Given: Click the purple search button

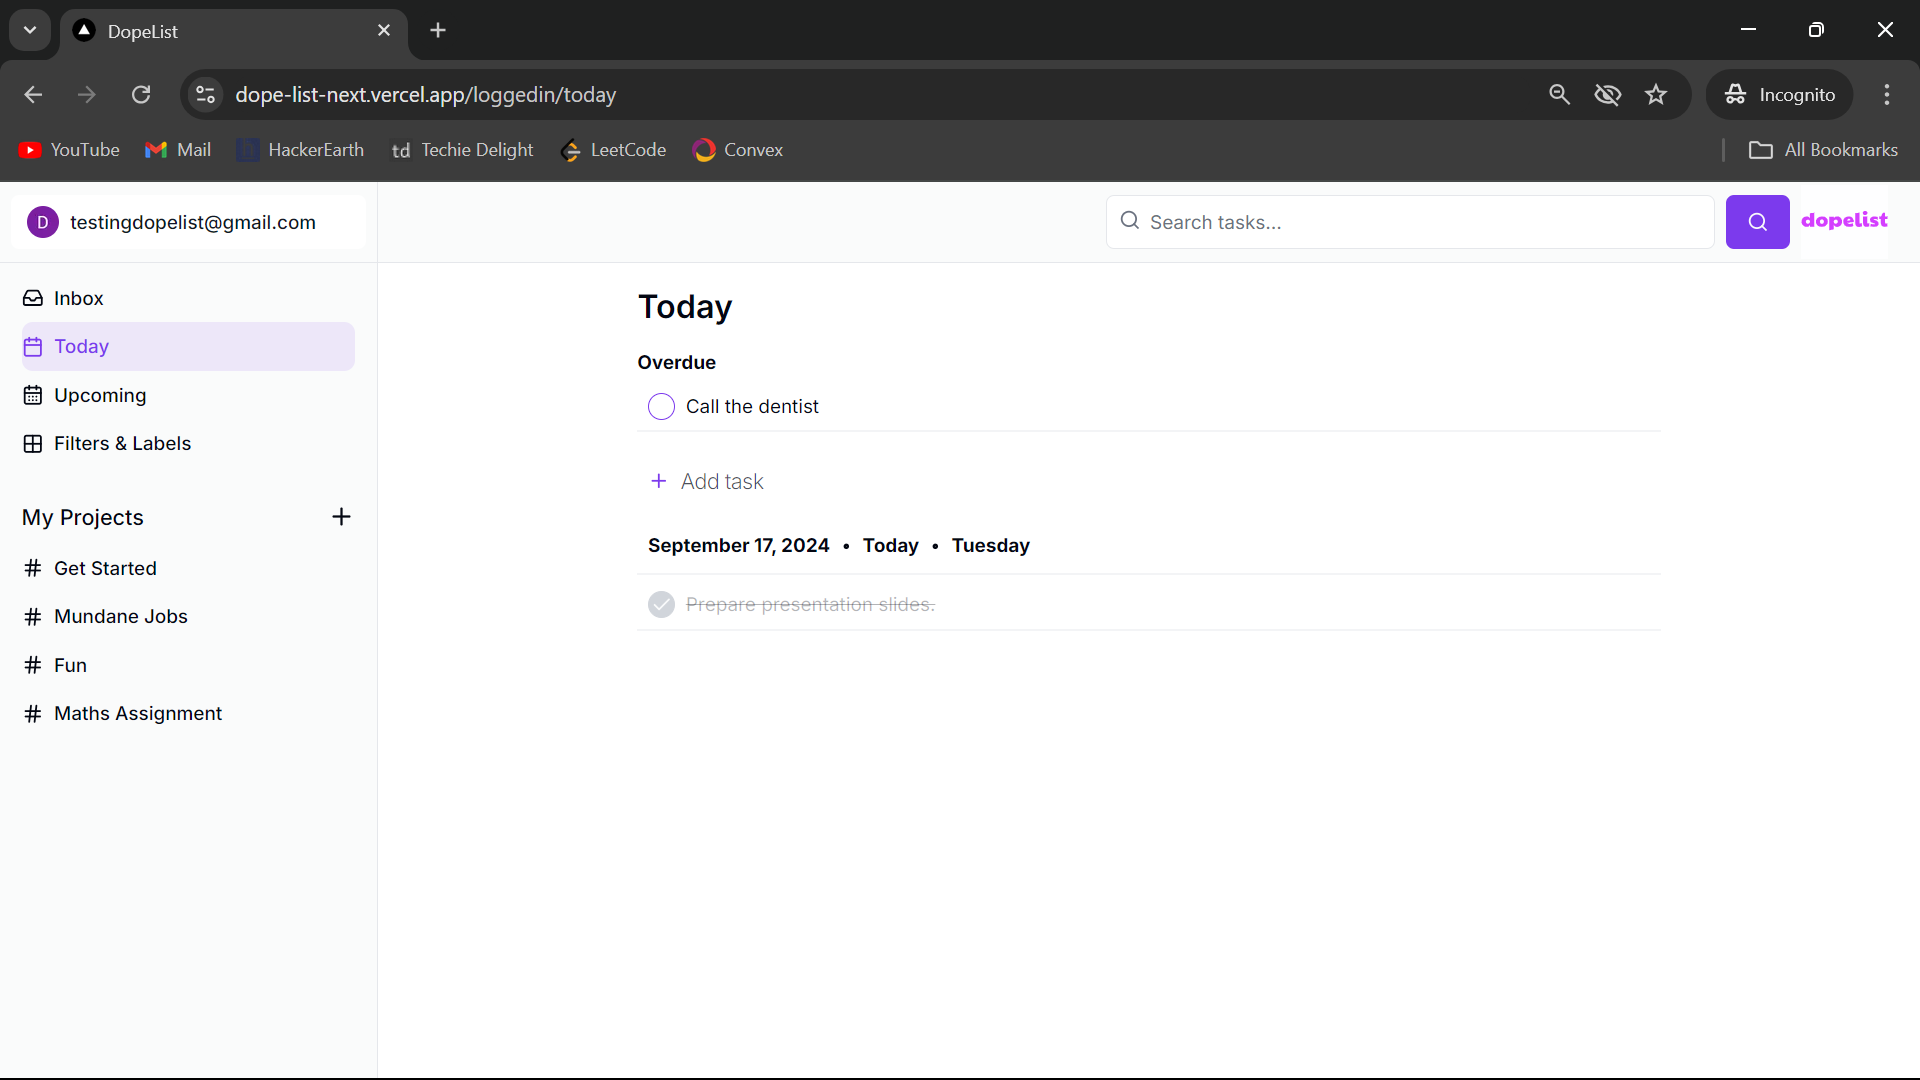Looking at the screenshot, I should point(1757,222).
